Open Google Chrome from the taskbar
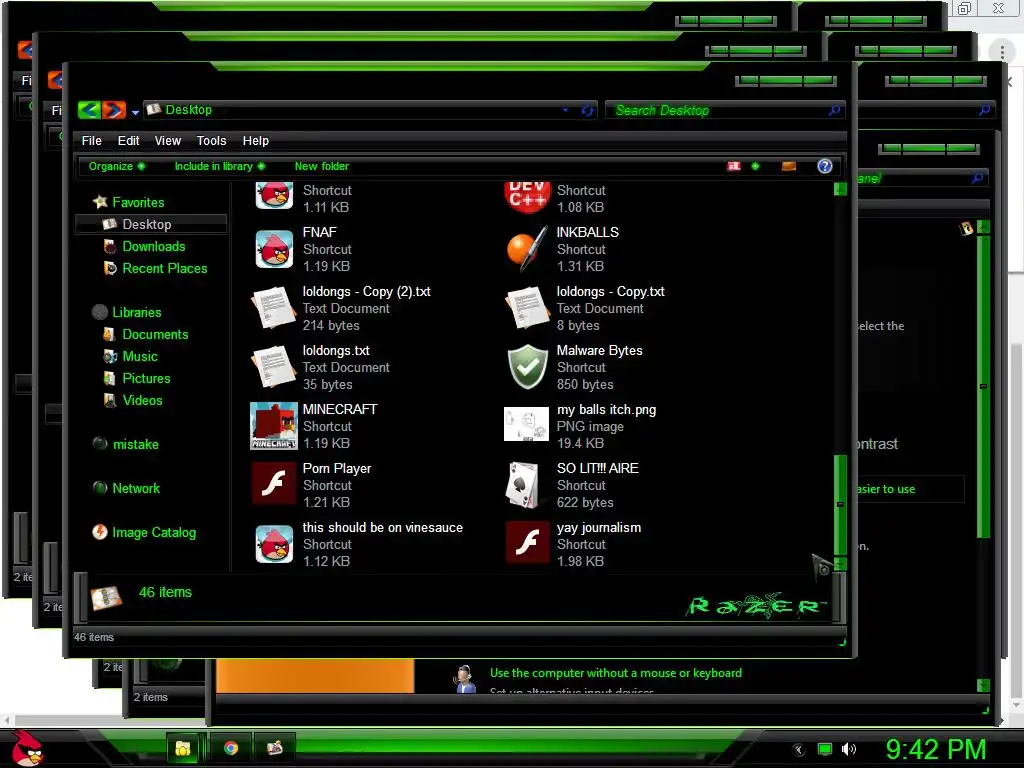 pos(231,748)
